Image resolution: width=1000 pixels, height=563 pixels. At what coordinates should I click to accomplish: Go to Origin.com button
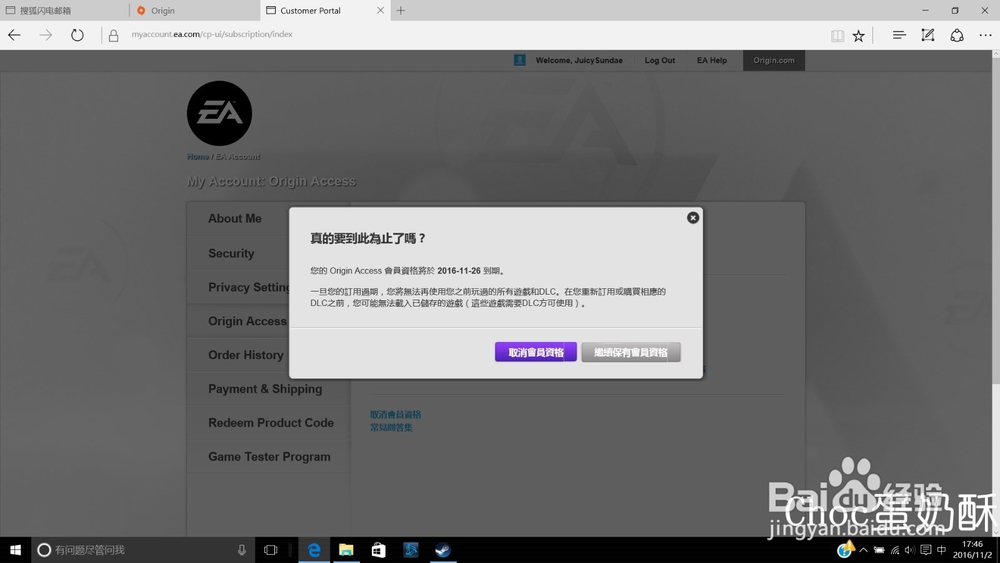[774, 61]
